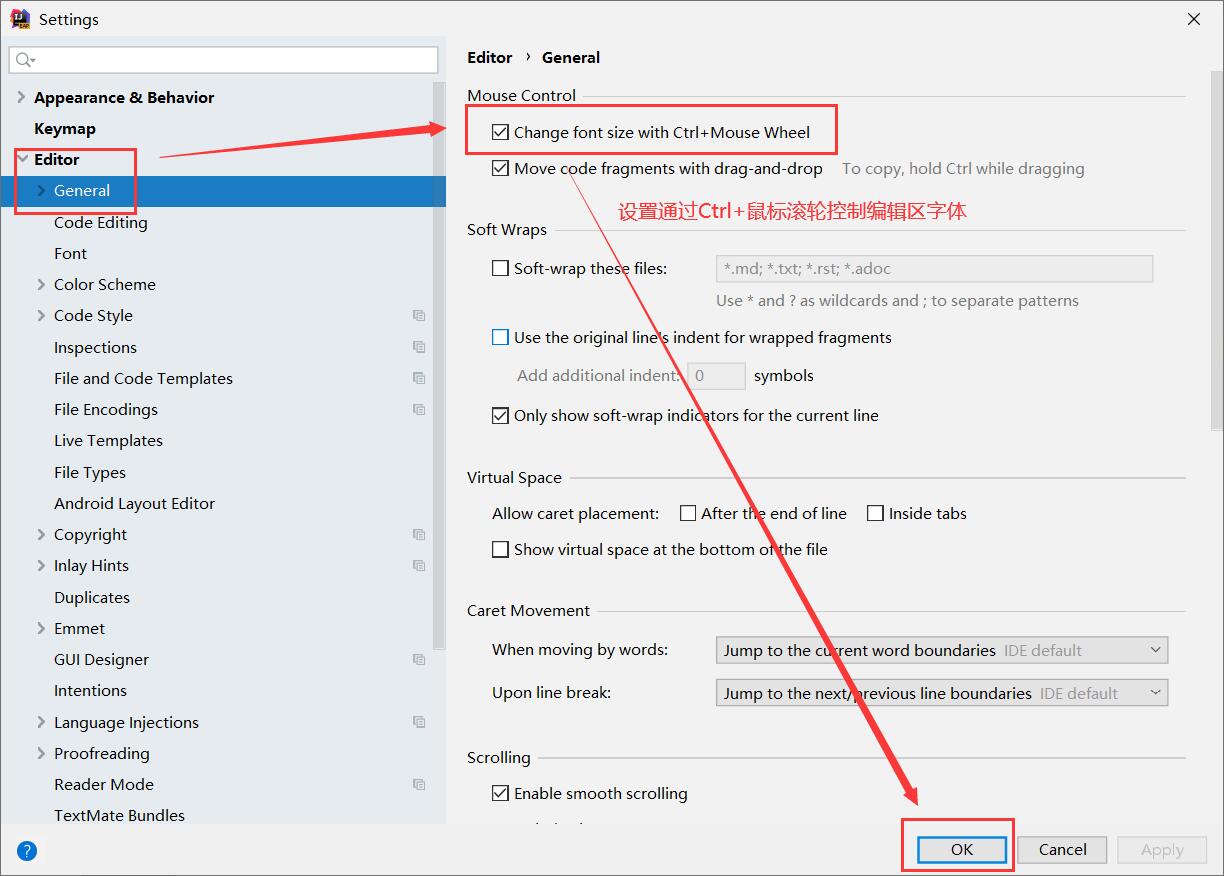1224x876 pixels.
Task: Click the project-level icon beside Inspections
Action: pos(419,347)
